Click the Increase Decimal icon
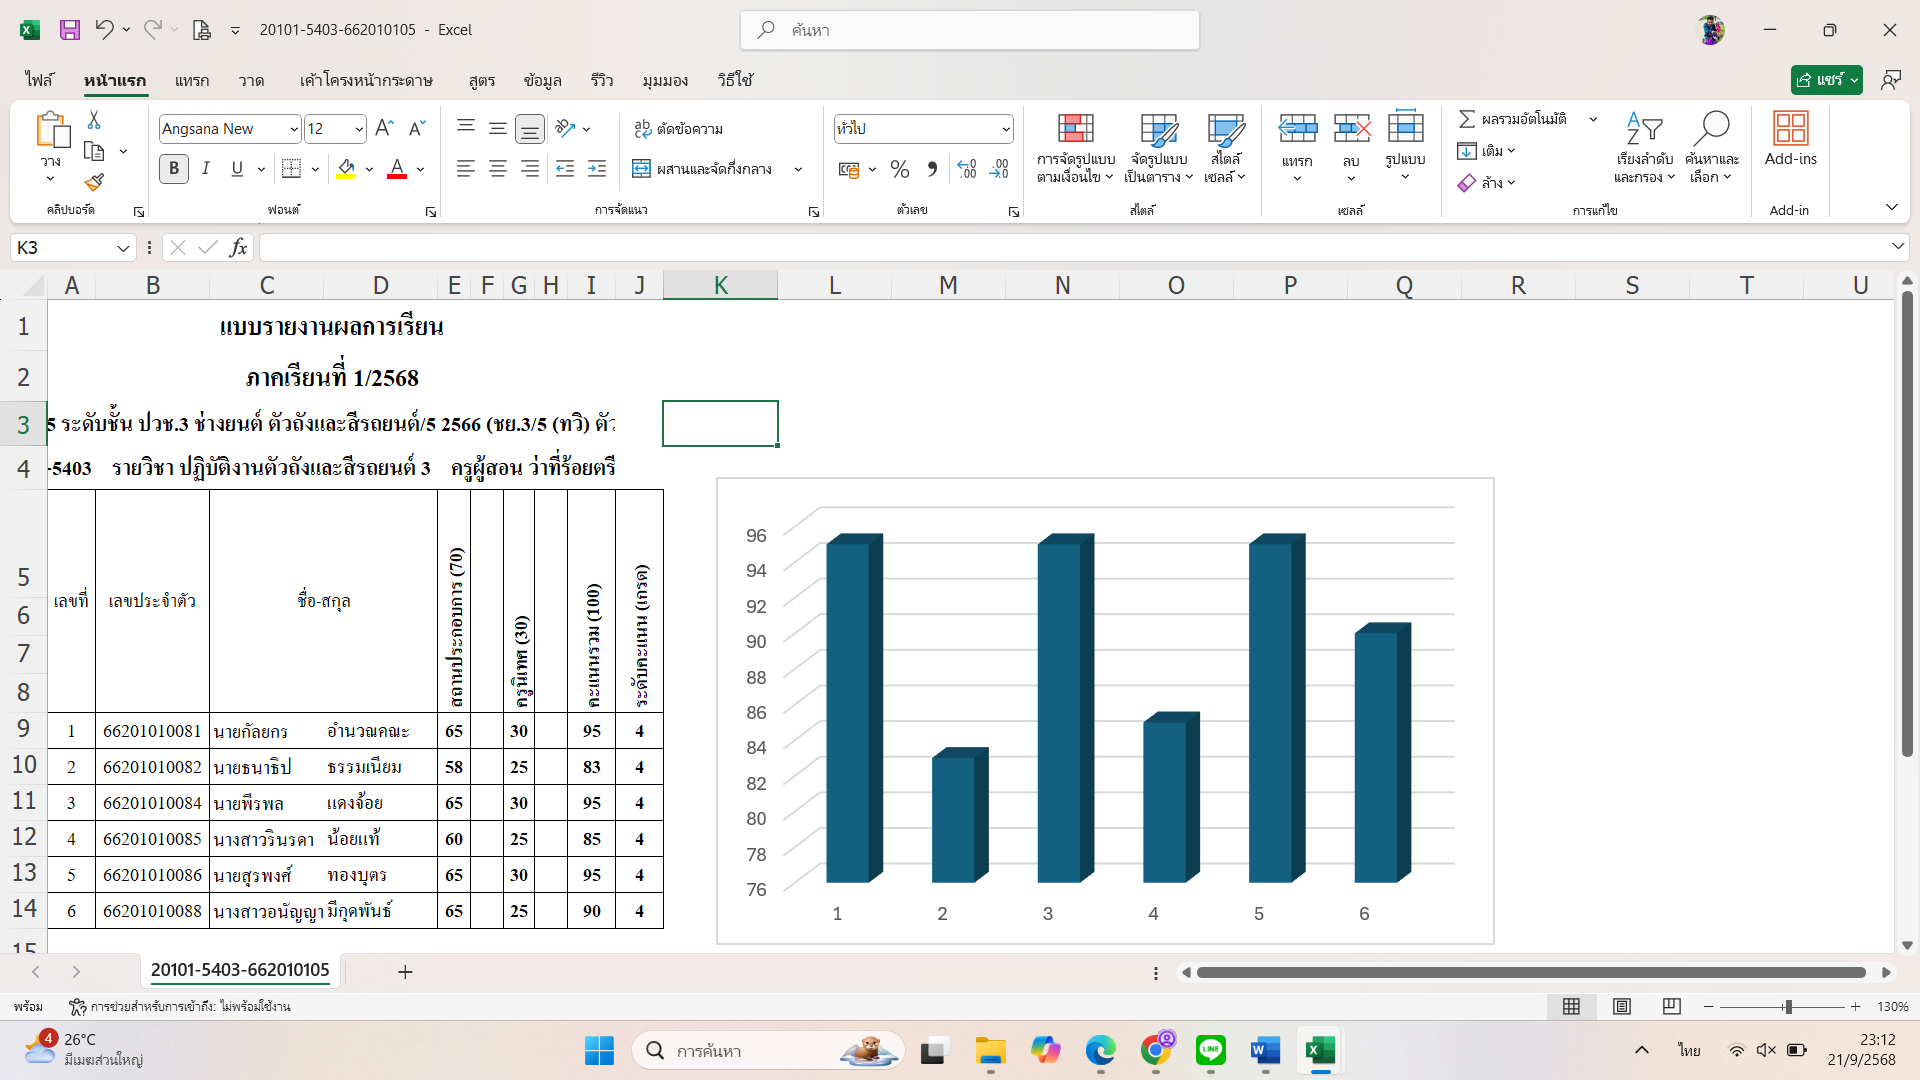This screenshot has width=1920, height=1080. tap(966, 169)
